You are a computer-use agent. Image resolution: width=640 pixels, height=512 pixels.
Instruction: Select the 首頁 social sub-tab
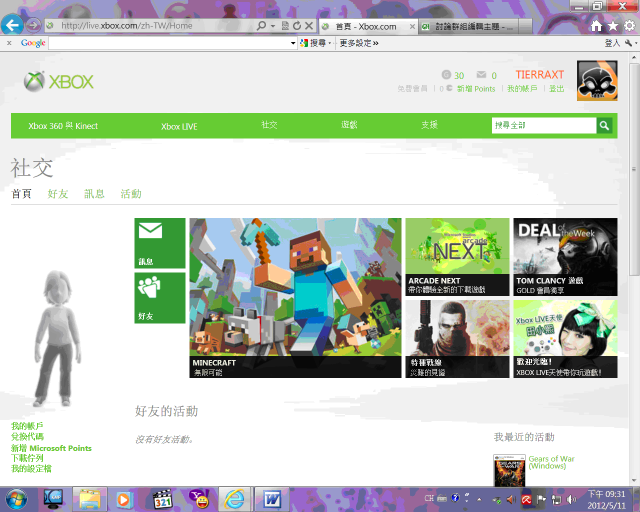click(21, 194)
